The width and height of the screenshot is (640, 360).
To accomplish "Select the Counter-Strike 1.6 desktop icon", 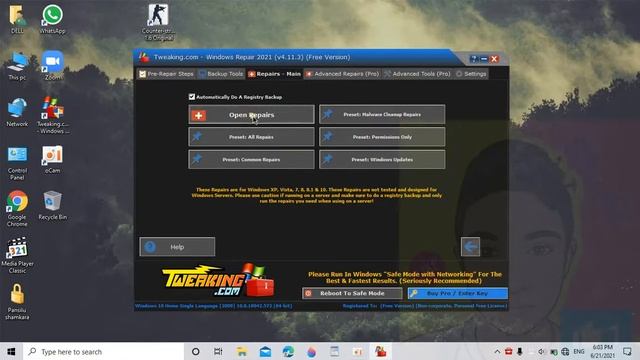I will click(x=158, y=22).
